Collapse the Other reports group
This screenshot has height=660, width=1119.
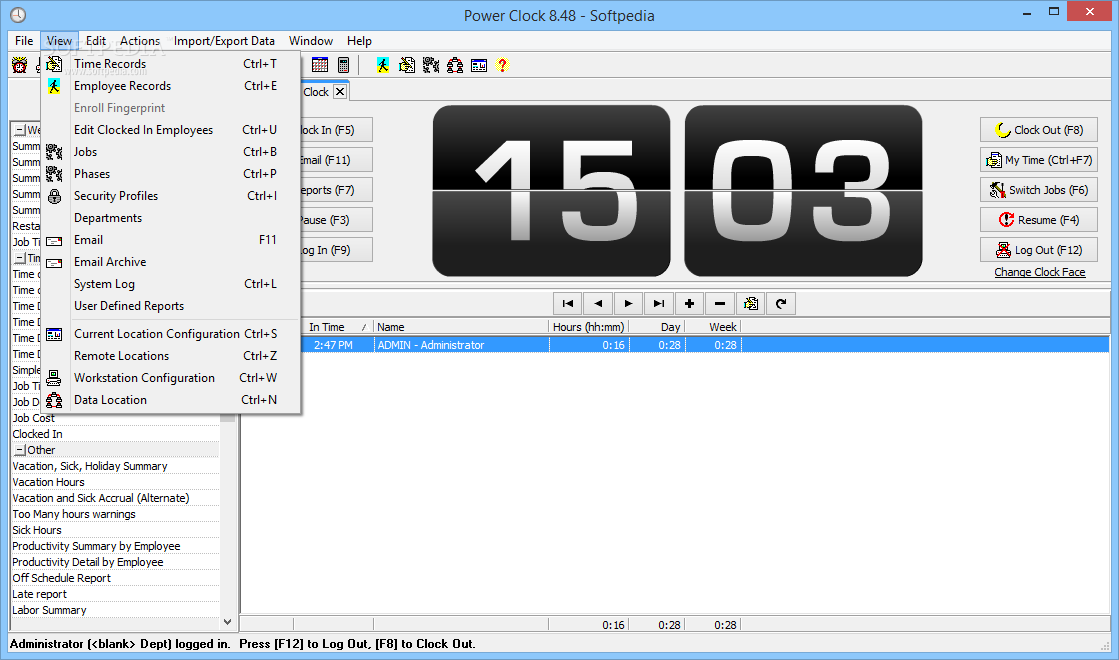tap(19, 450)
